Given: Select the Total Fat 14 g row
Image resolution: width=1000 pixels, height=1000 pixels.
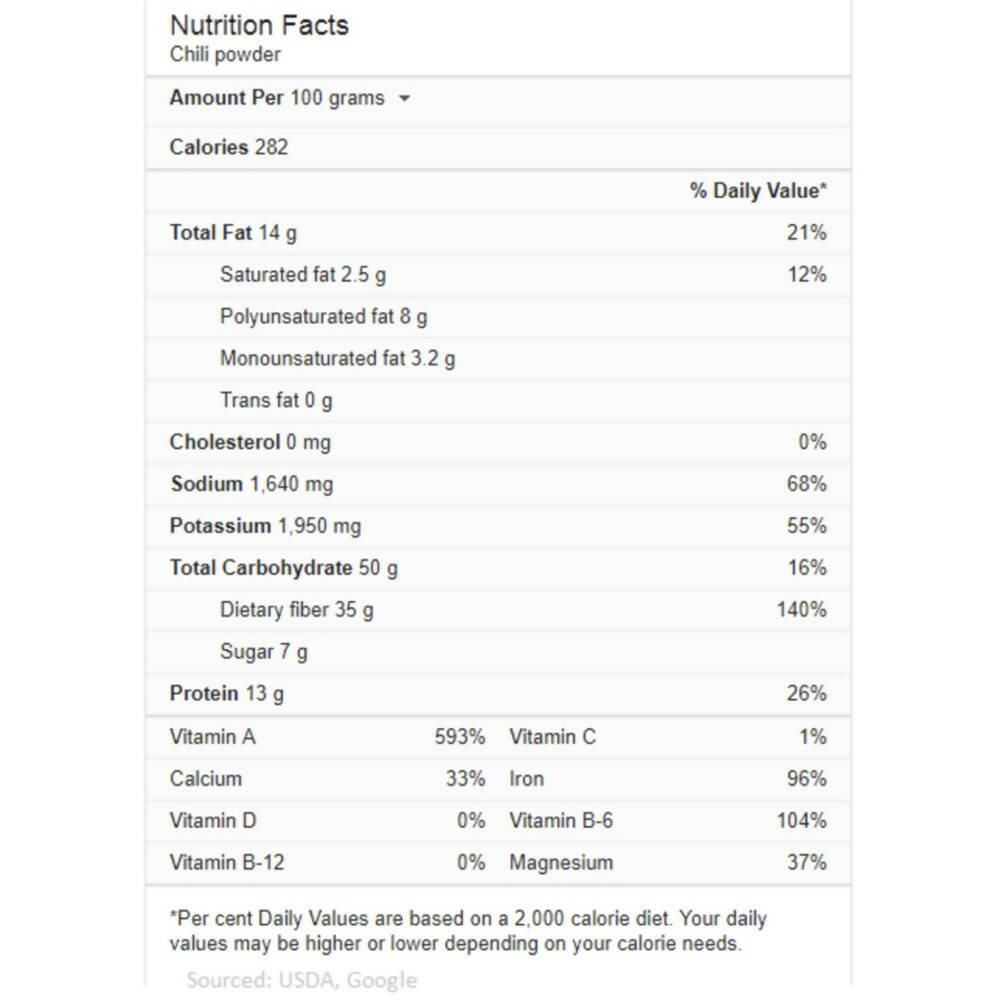Looking at the screenshot, I should (233, 232).
